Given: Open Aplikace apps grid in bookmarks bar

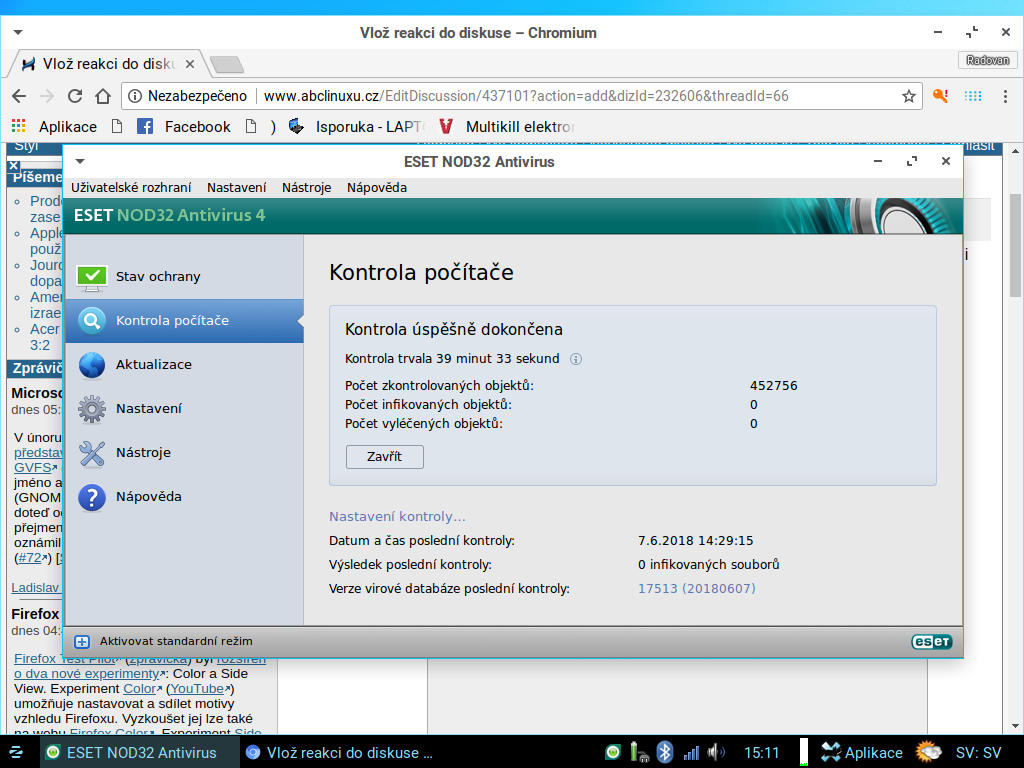Looking at the screenshot, I should [54, 127].
